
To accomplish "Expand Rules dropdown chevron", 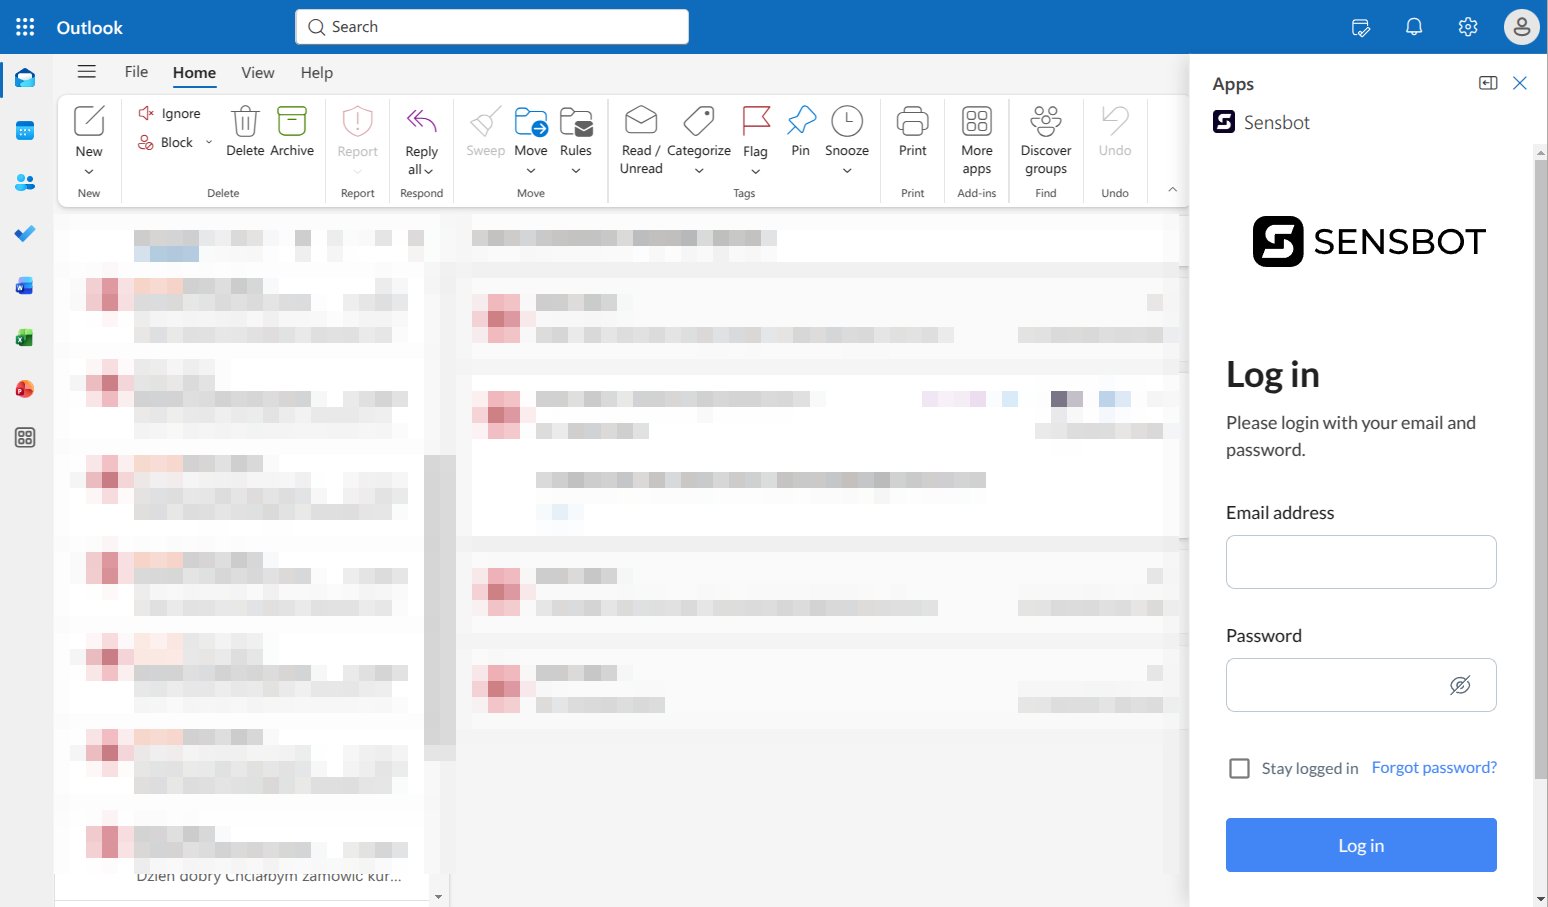I will pyautogui.click(x=576, y=171).
